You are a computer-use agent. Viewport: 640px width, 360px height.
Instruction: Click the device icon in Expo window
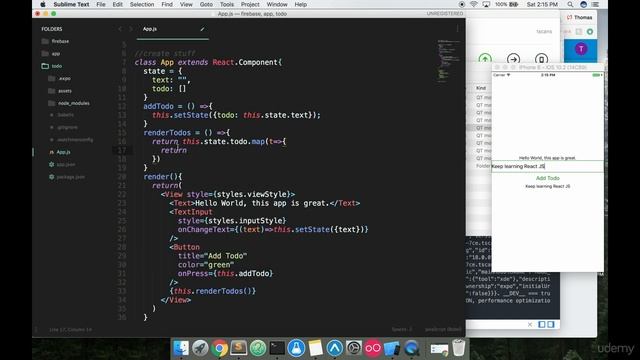541,59
